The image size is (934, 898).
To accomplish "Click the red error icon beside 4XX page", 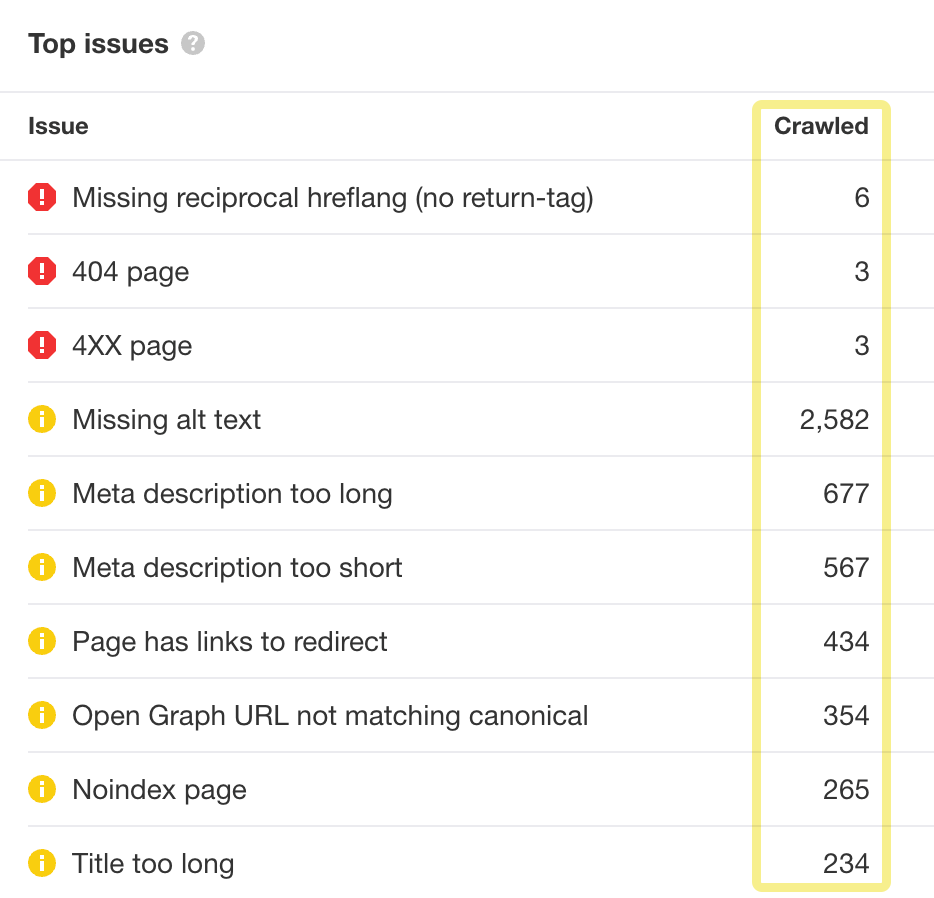I will [x=42, y=345].
